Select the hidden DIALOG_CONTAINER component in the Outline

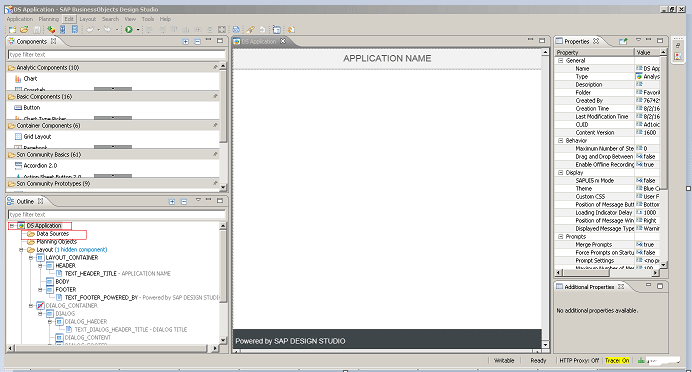71,305
